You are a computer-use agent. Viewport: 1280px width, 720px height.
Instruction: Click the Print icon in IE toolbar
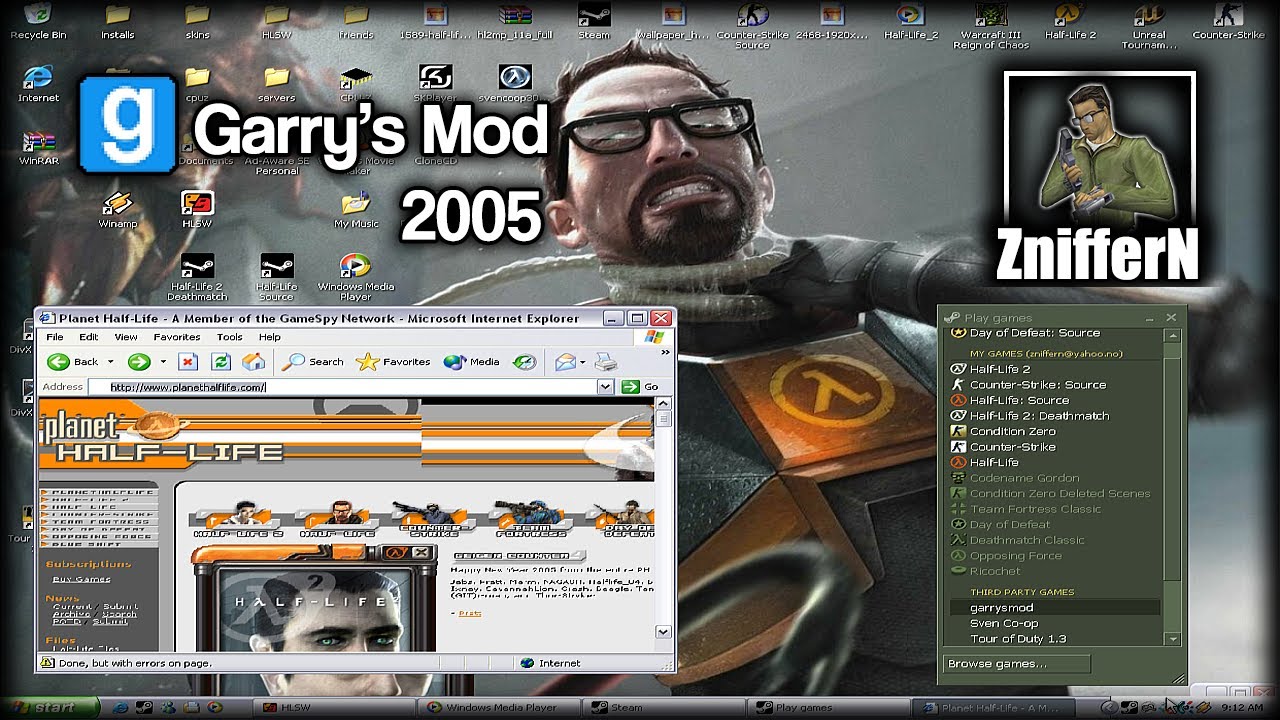coord(606,361)
